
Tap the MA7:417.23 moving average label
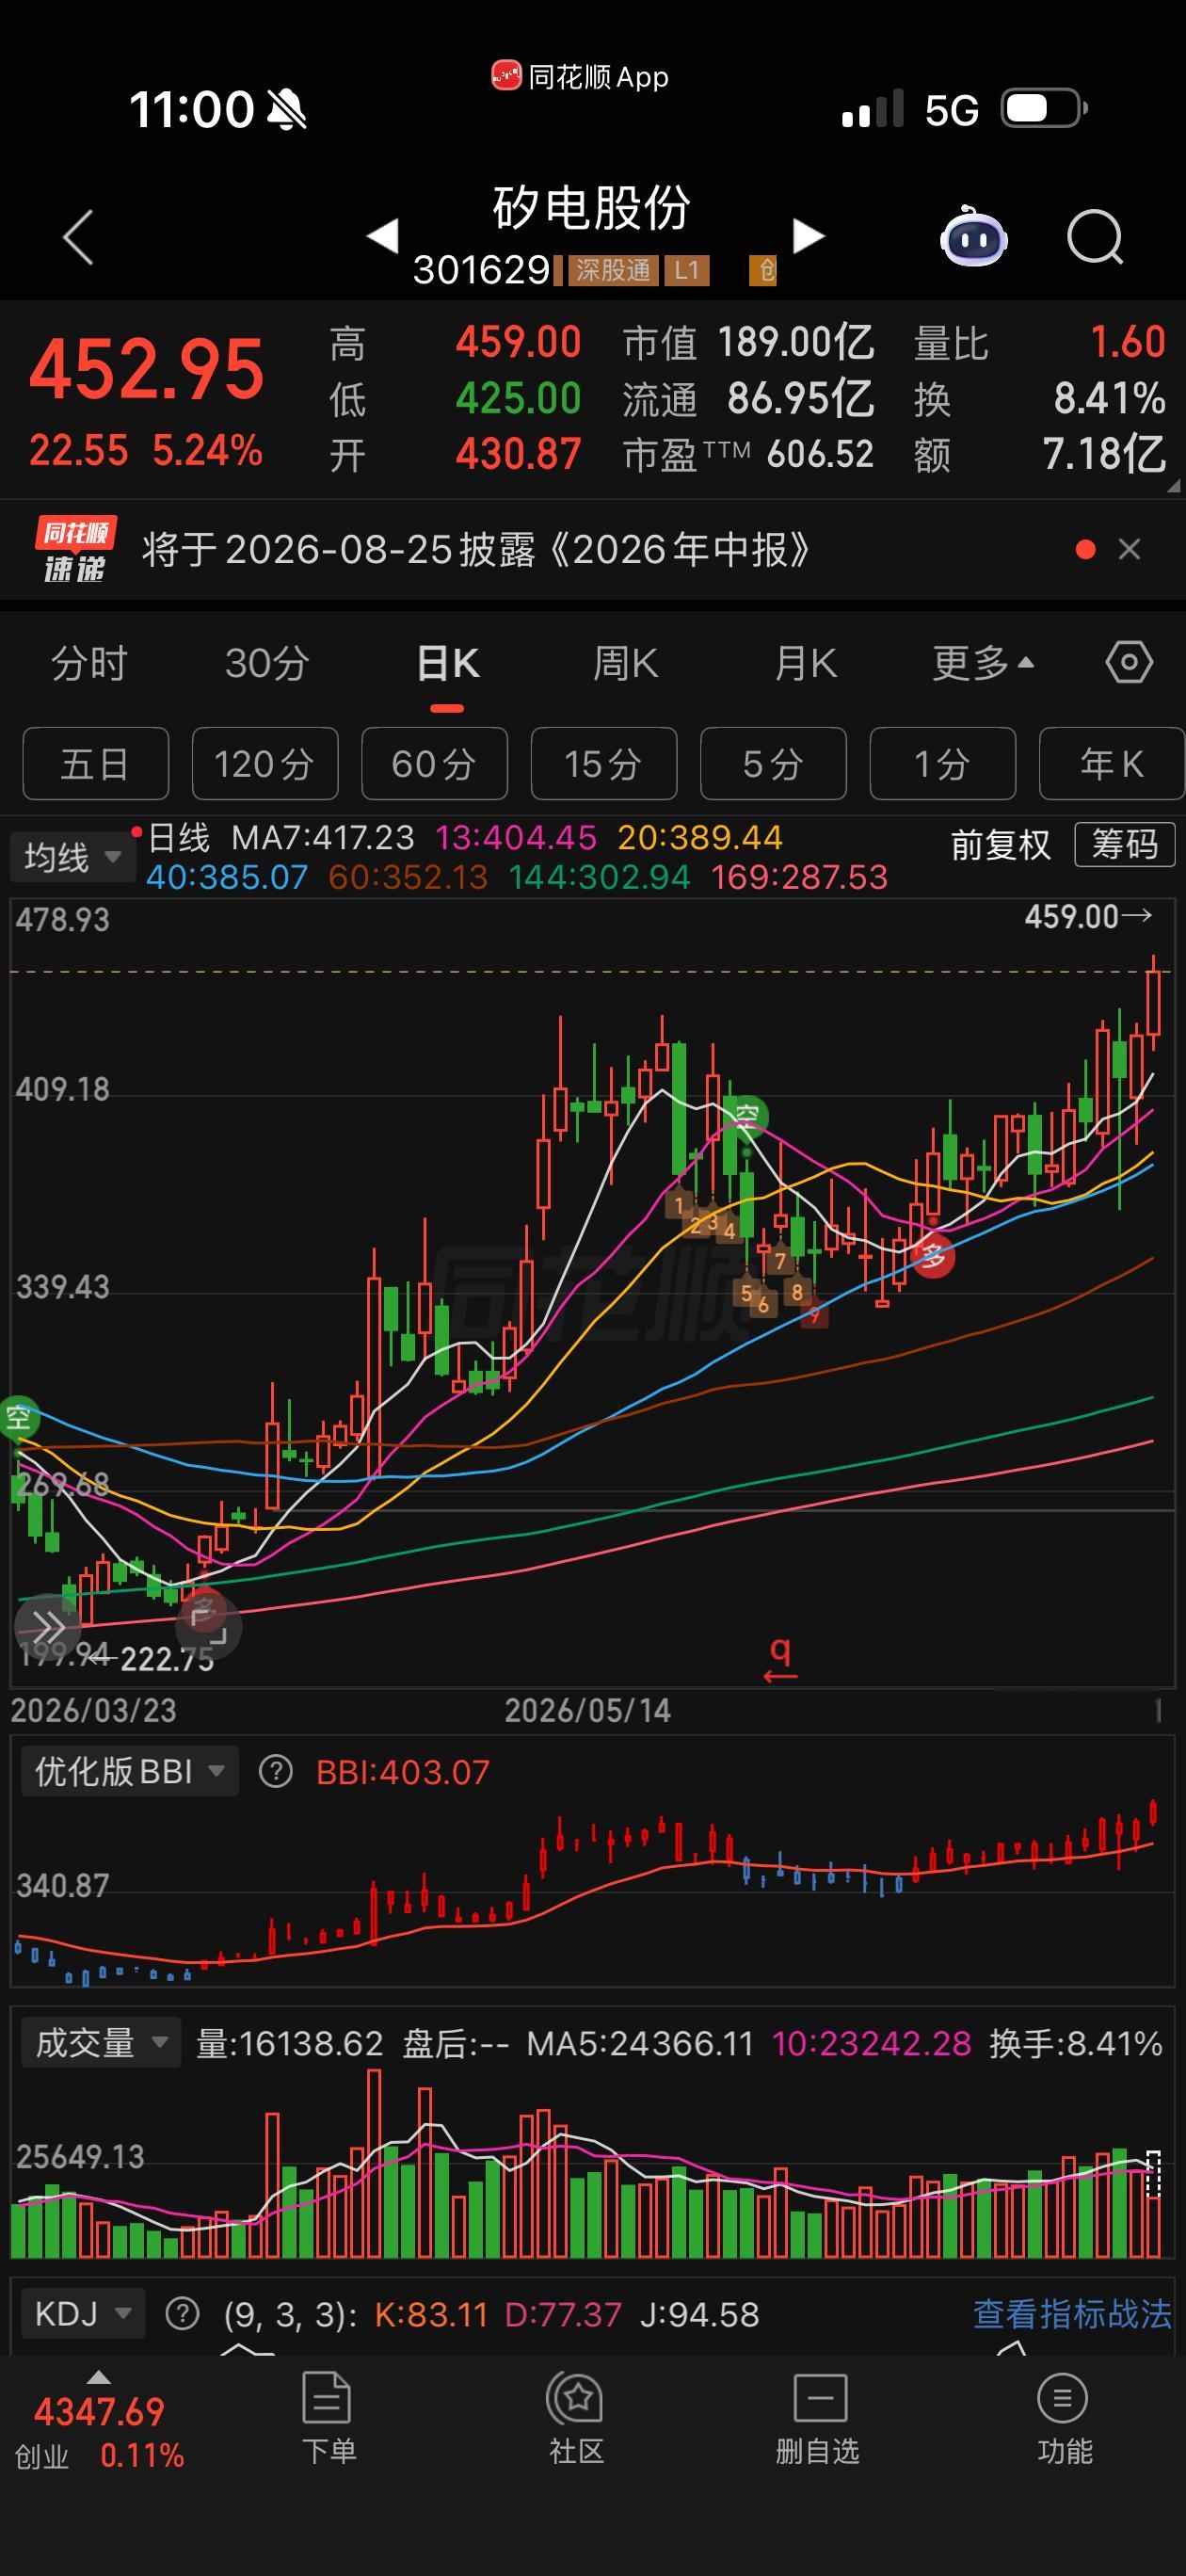[x=322, y=837]
